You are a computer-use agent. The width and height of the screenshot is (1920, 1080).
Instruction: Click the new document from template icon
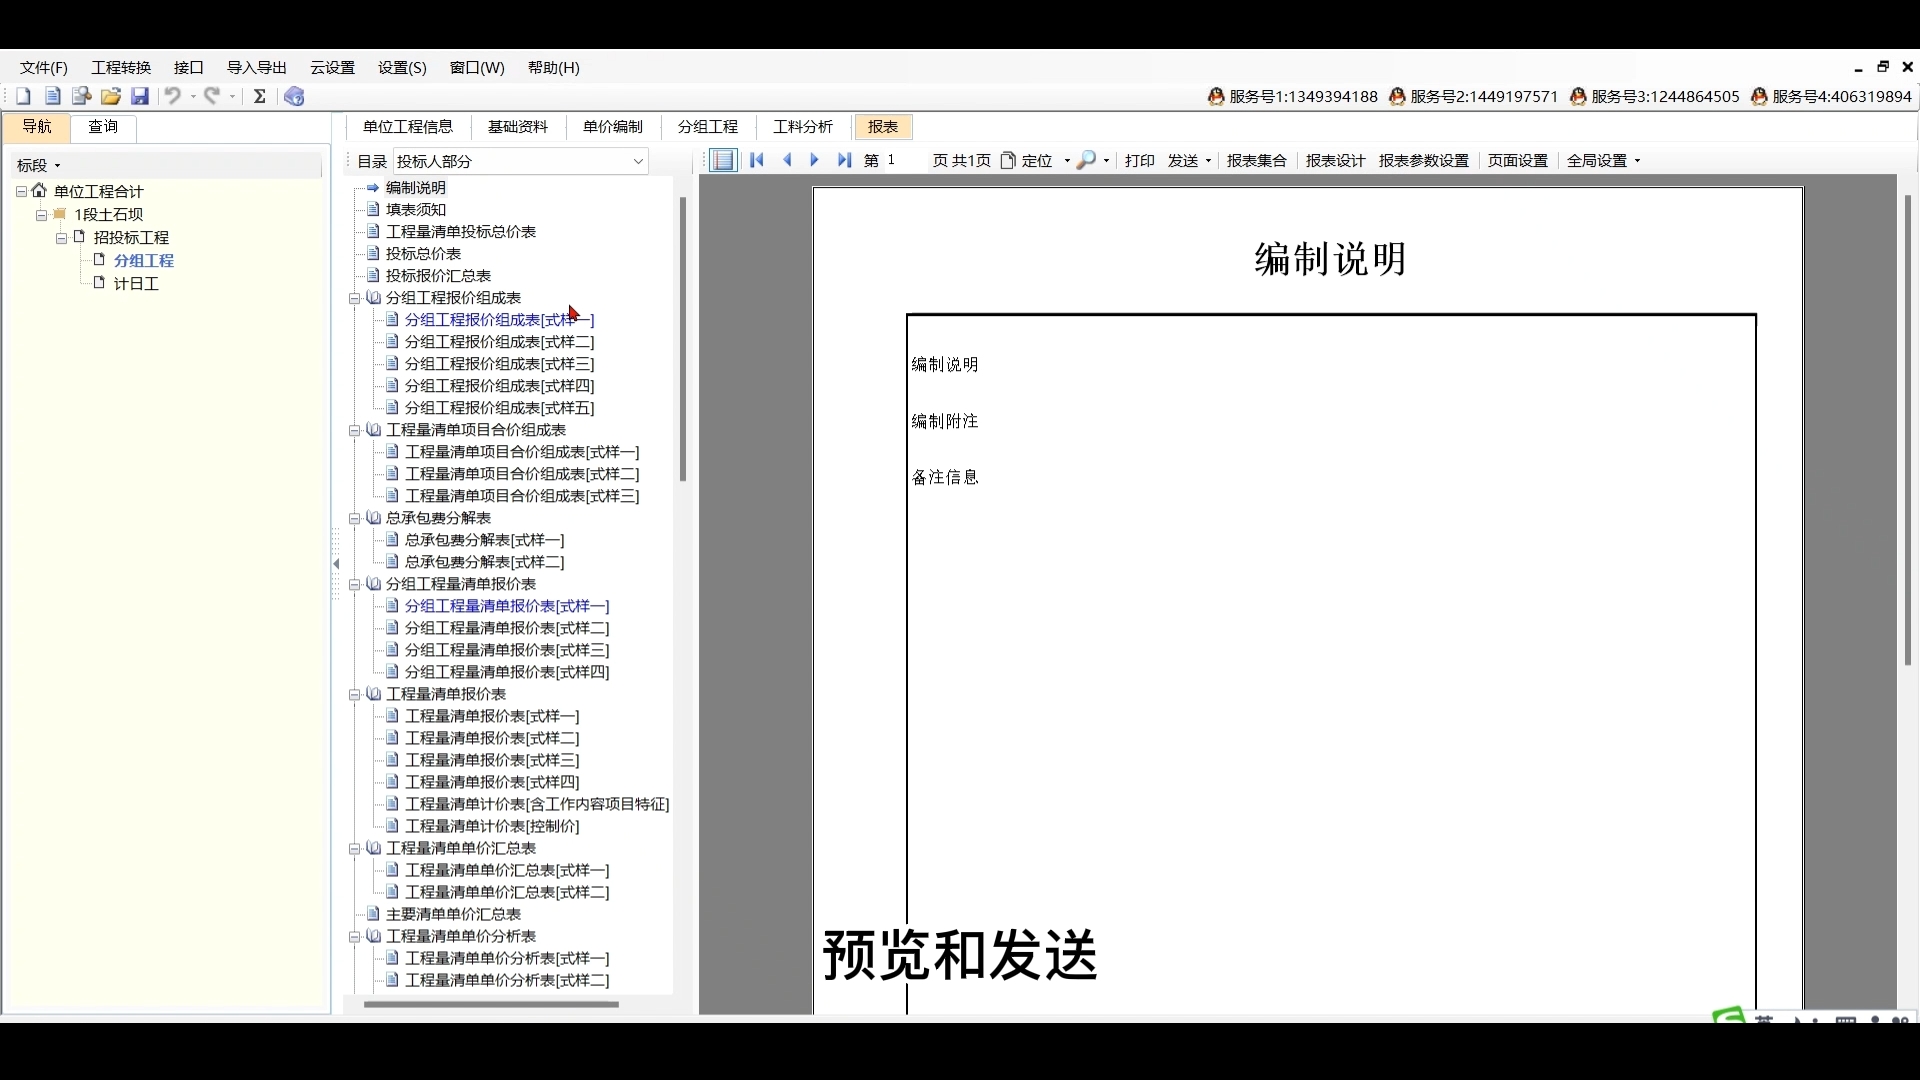point(53,96)
